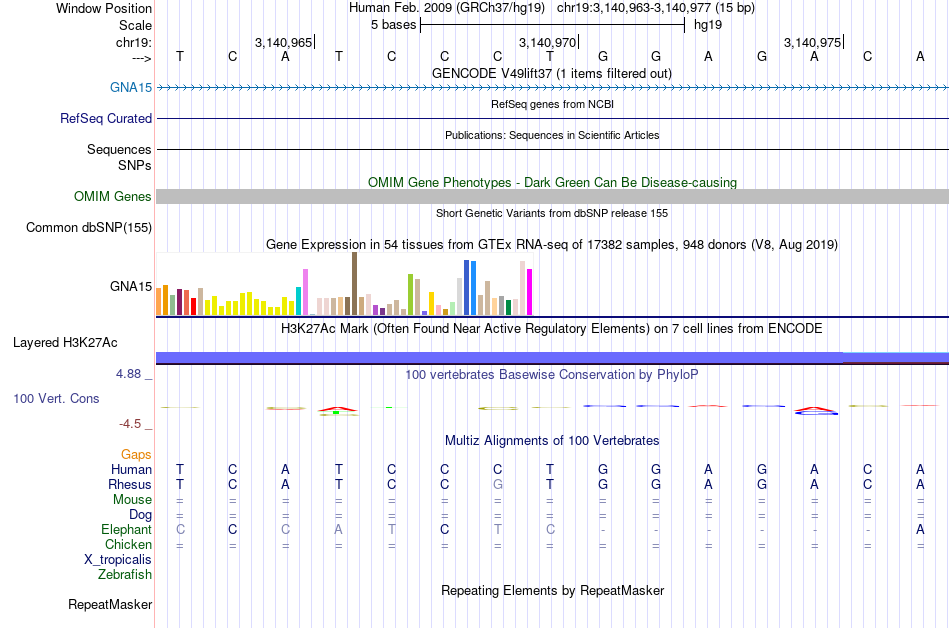This screenshot has height=628, width=950.
Task: Click the 100 Vert. Cons label
Action: 56,398
